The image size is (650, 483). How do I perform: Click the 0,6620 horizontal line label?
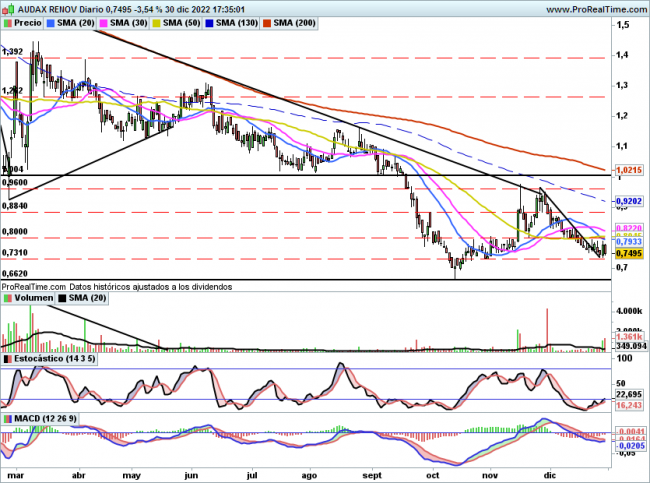(x=14, y=273)
